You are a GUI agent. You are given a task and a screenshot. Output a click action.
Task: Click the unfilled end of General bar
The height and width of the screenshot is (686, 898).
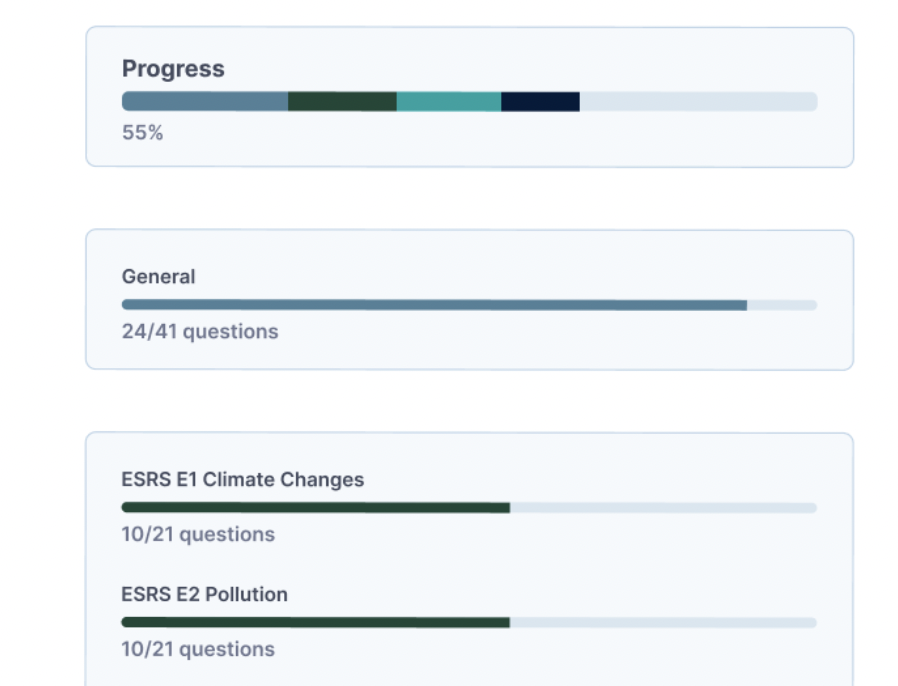(x=782, y=305)
